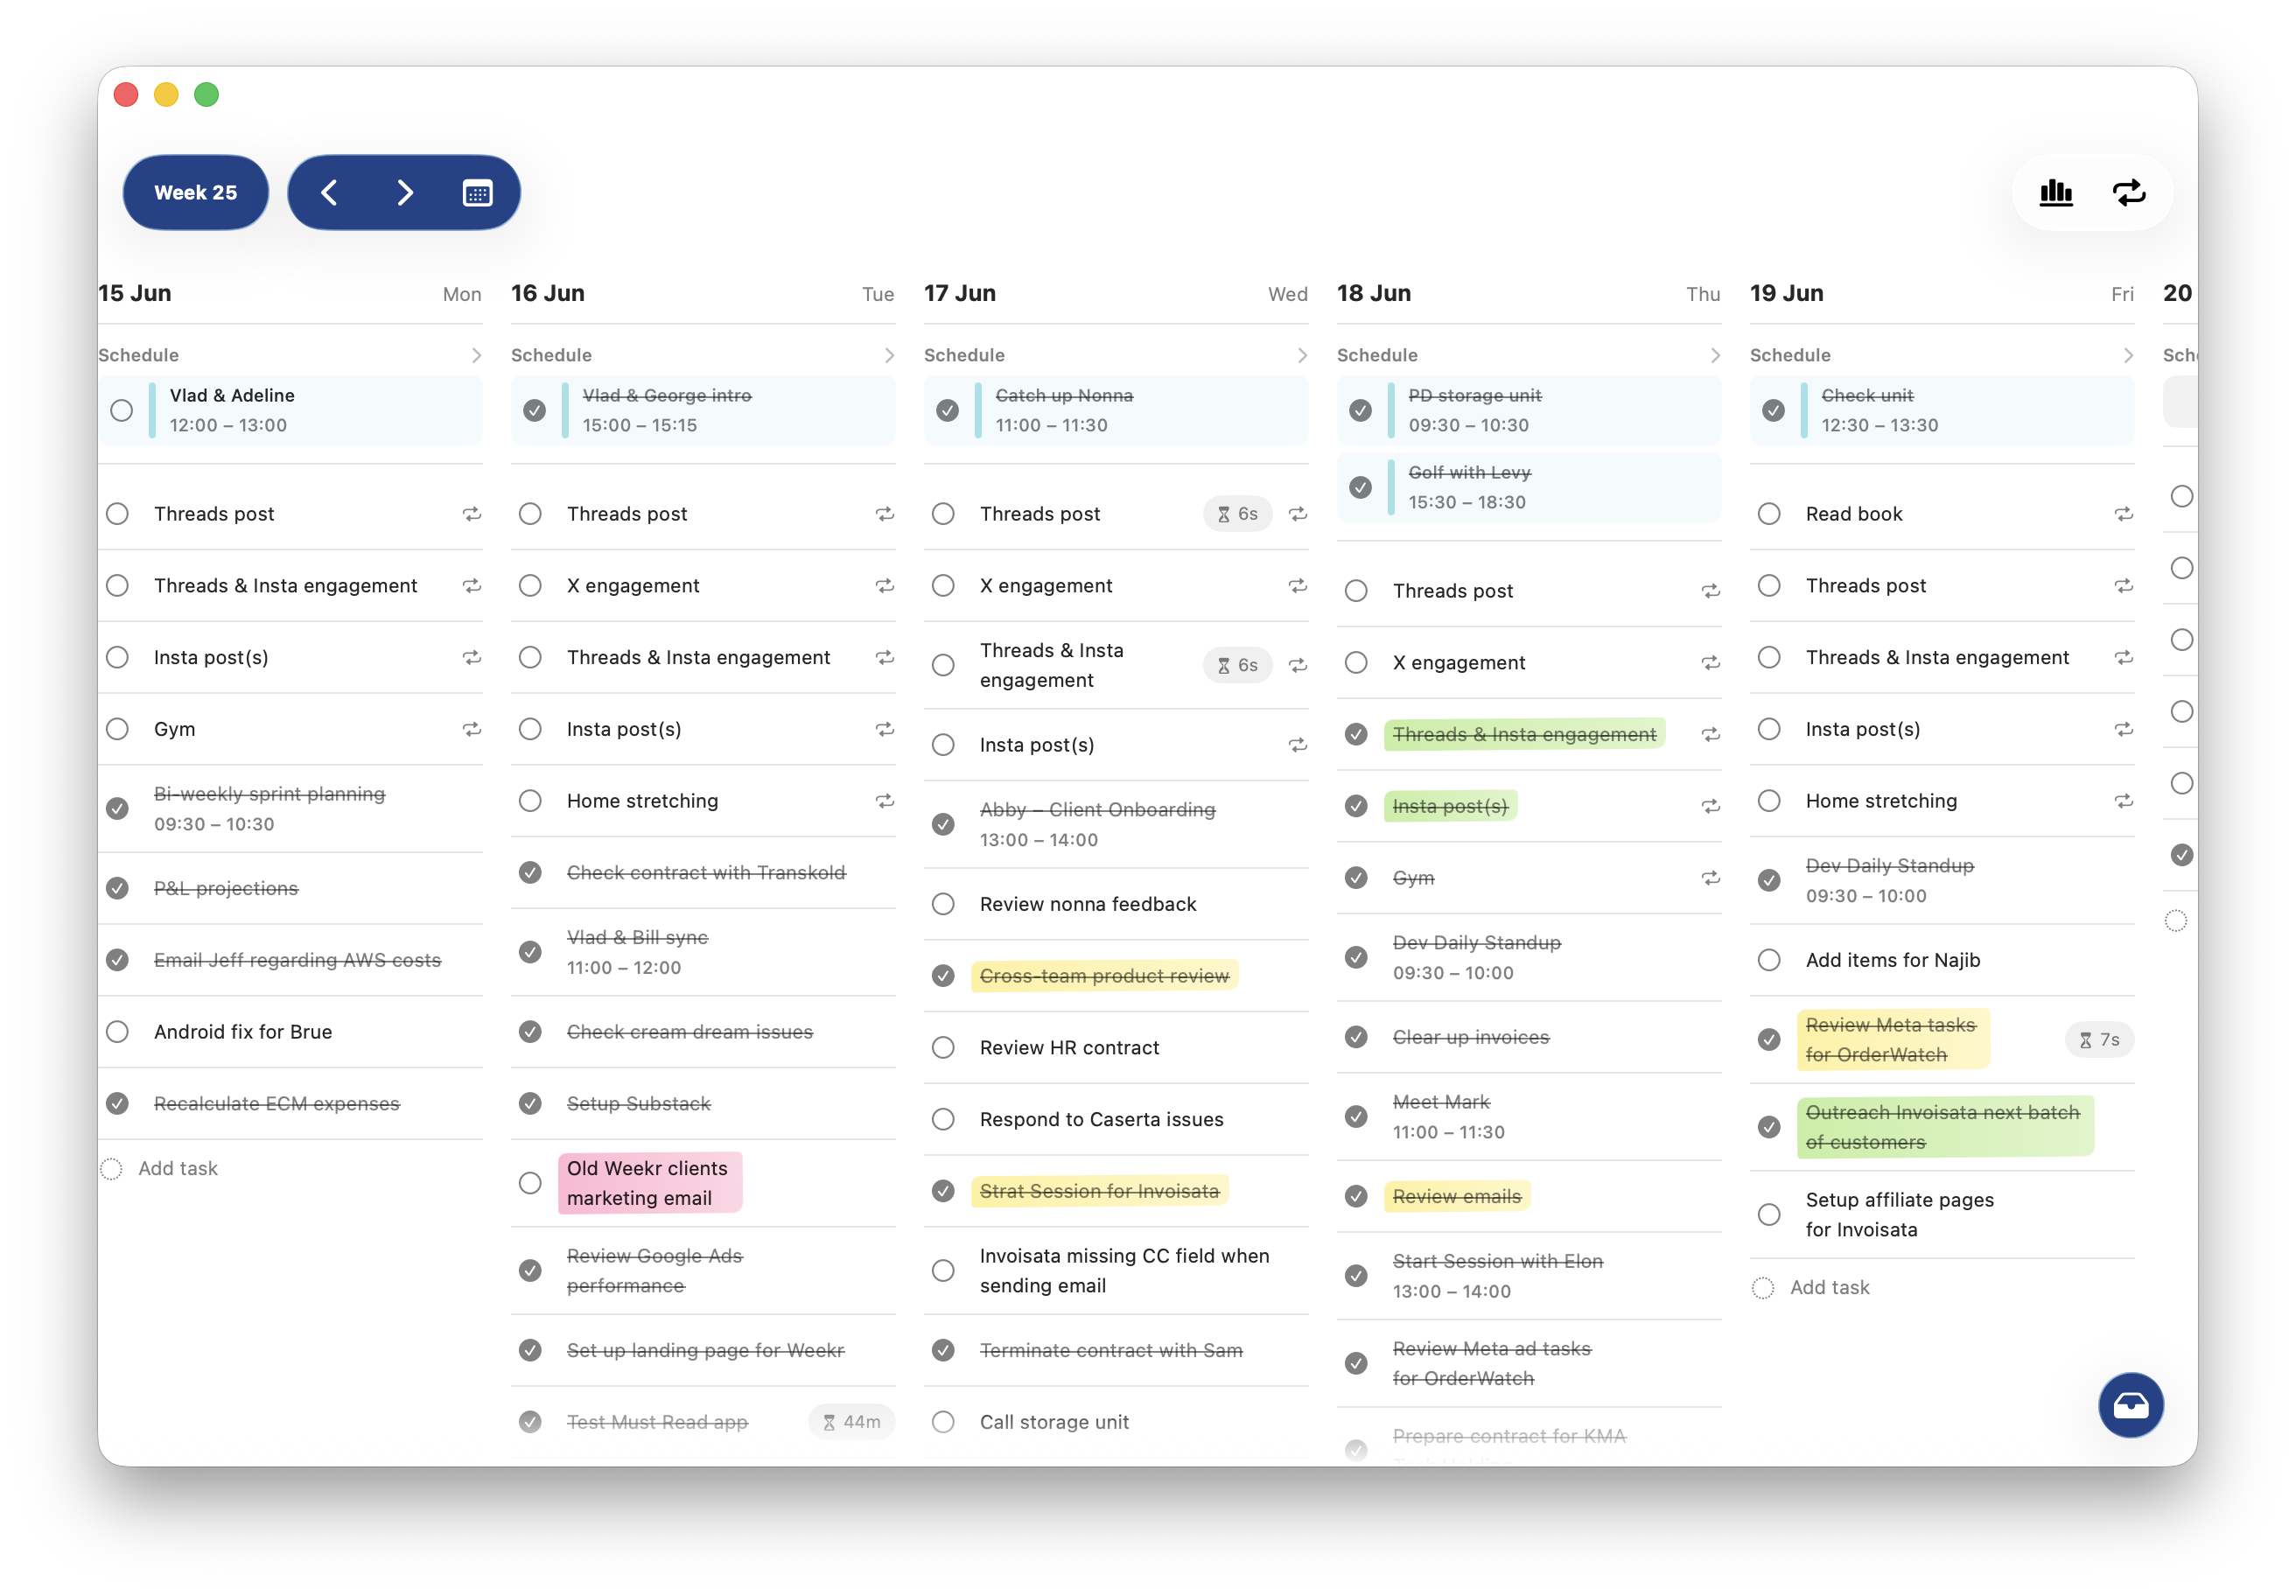Click the Week 25 button
The image size is (2296, 1596).
[196, 192]
